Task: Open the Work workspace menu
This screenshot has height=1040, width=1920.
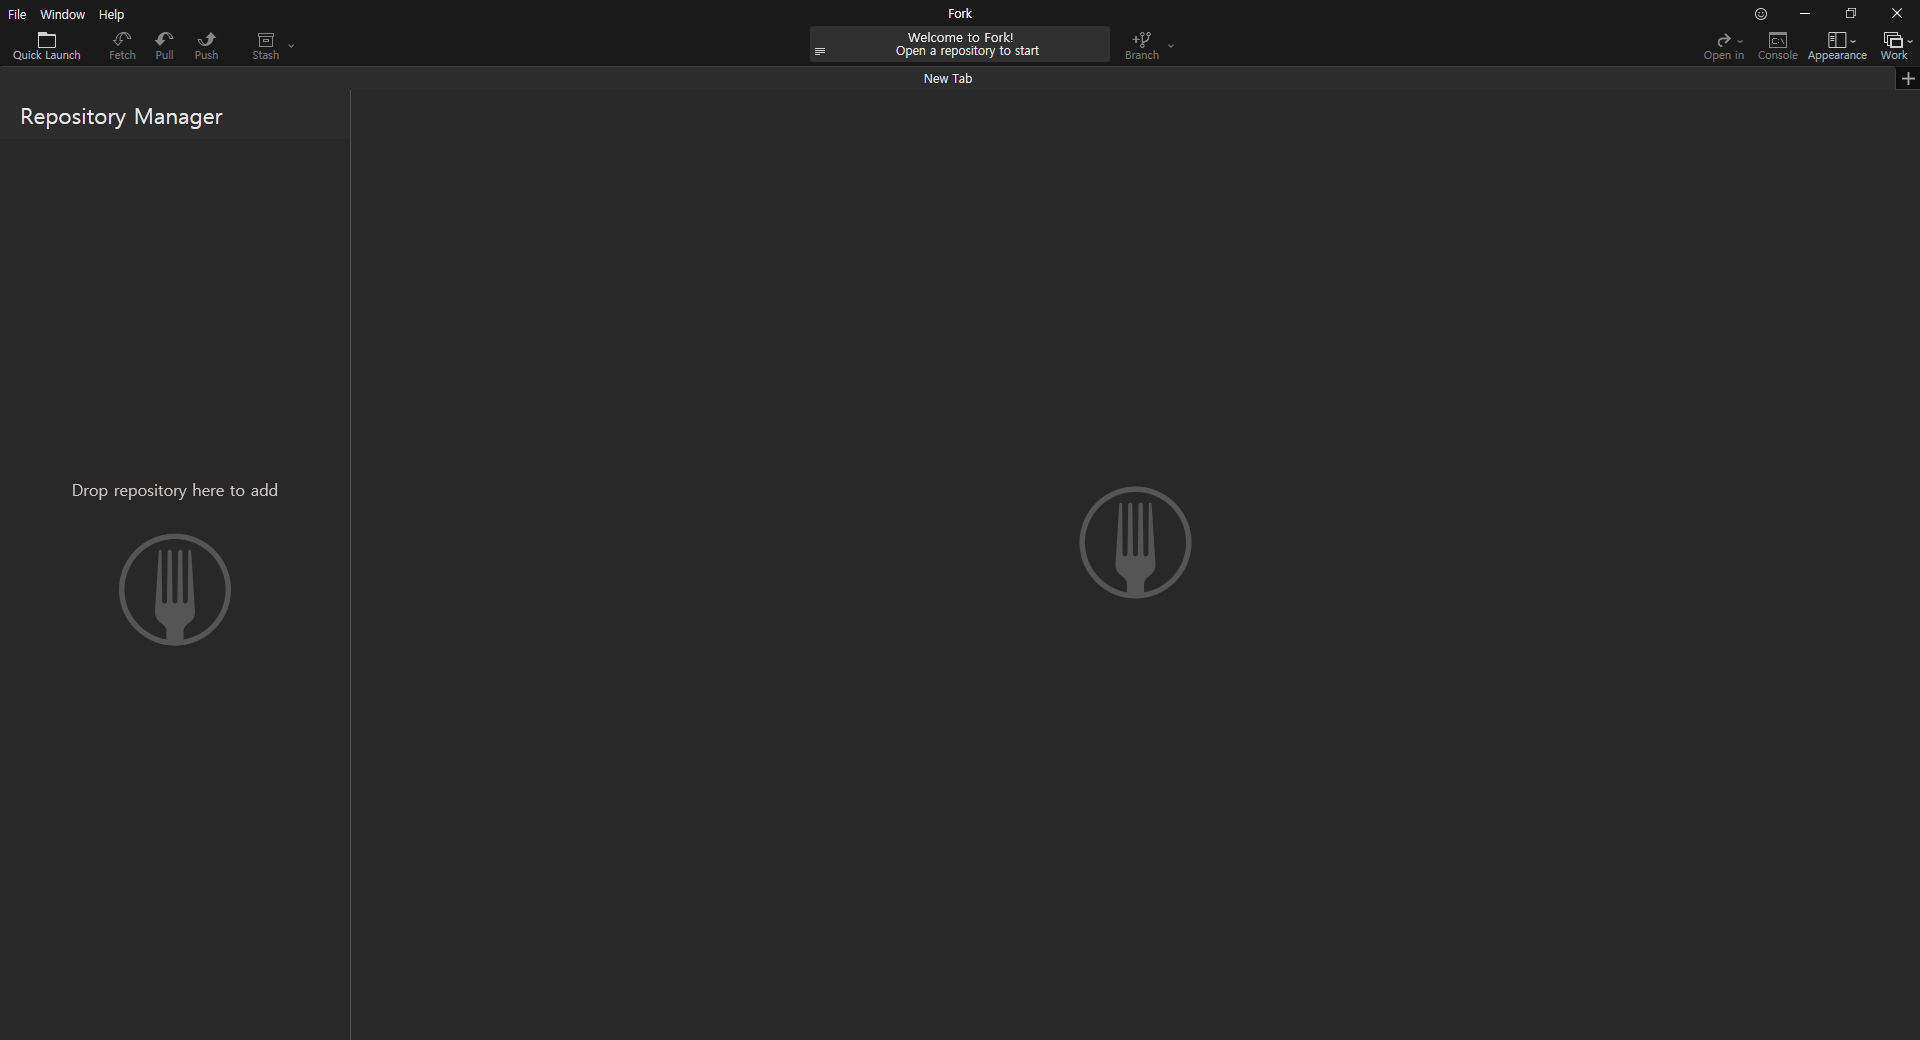Action: coord(1895,45)
